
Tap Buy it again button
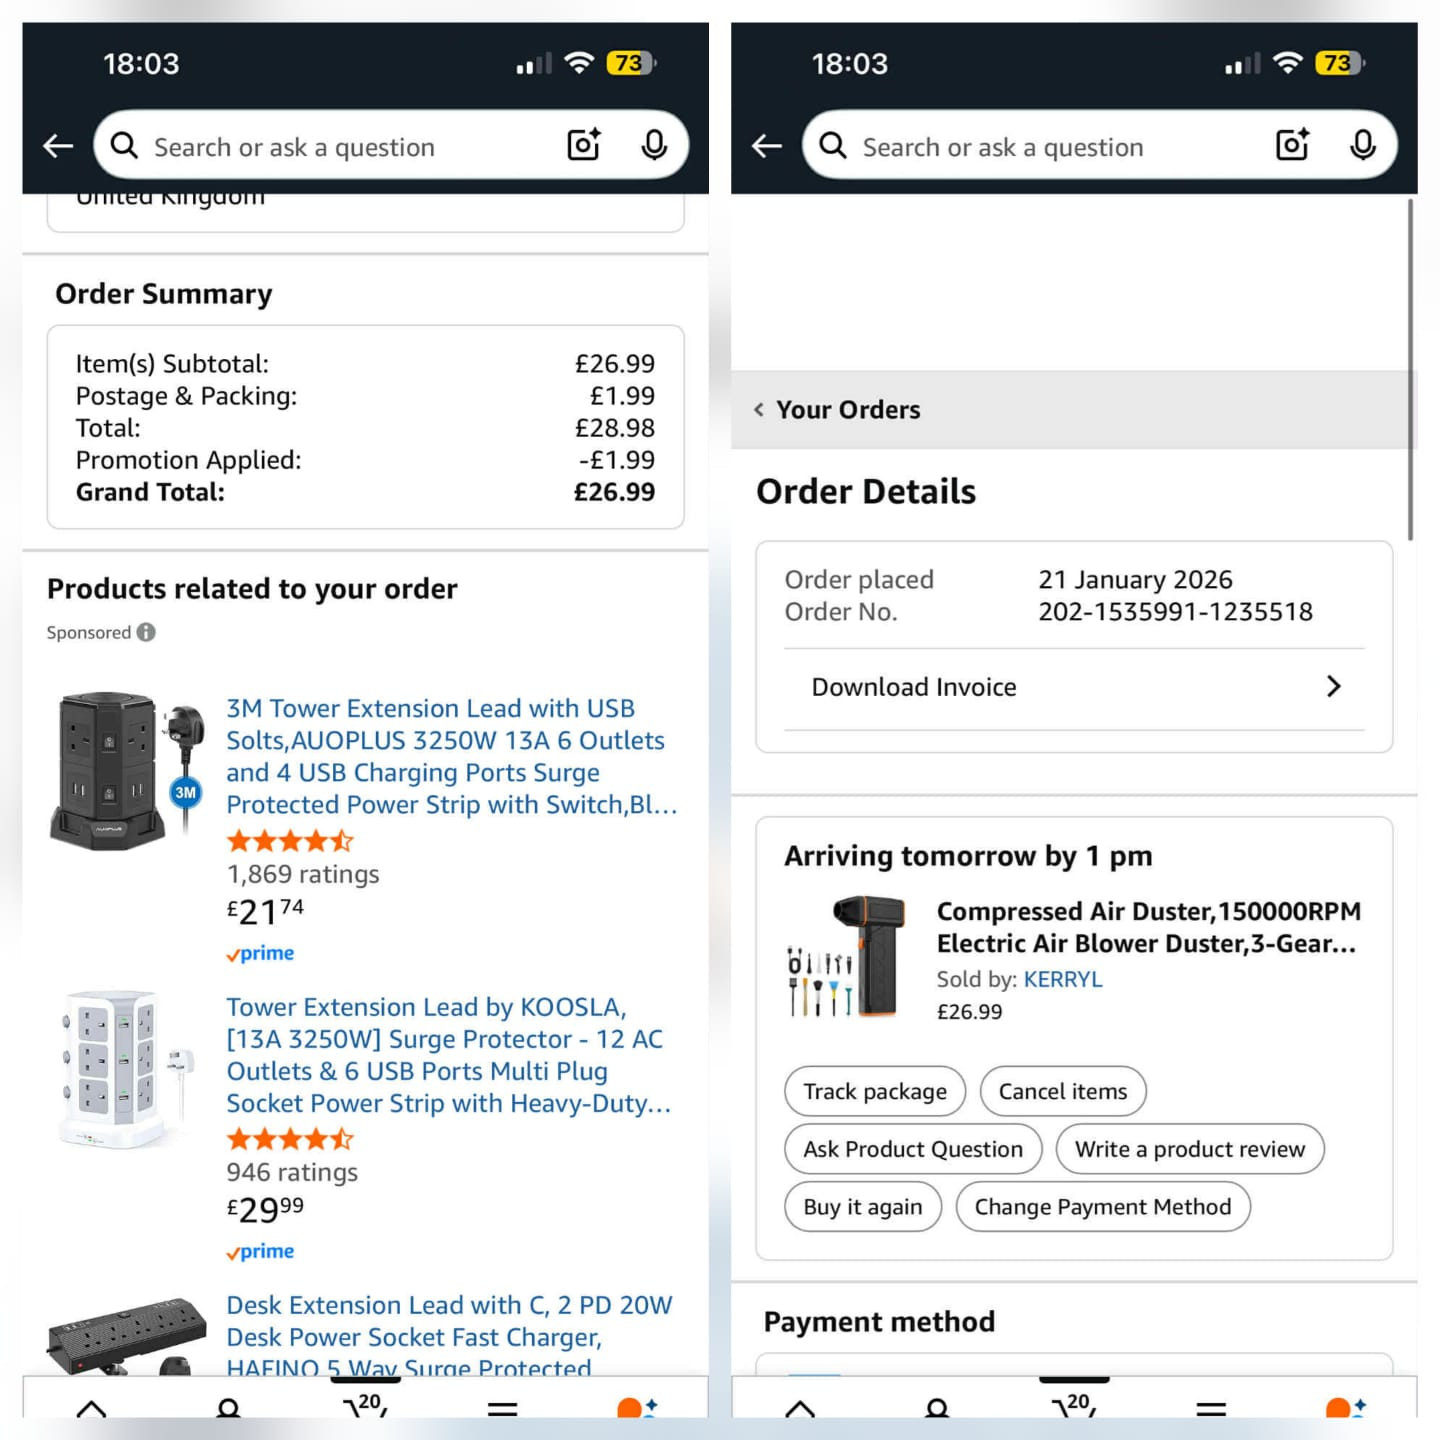(863, 1207)
